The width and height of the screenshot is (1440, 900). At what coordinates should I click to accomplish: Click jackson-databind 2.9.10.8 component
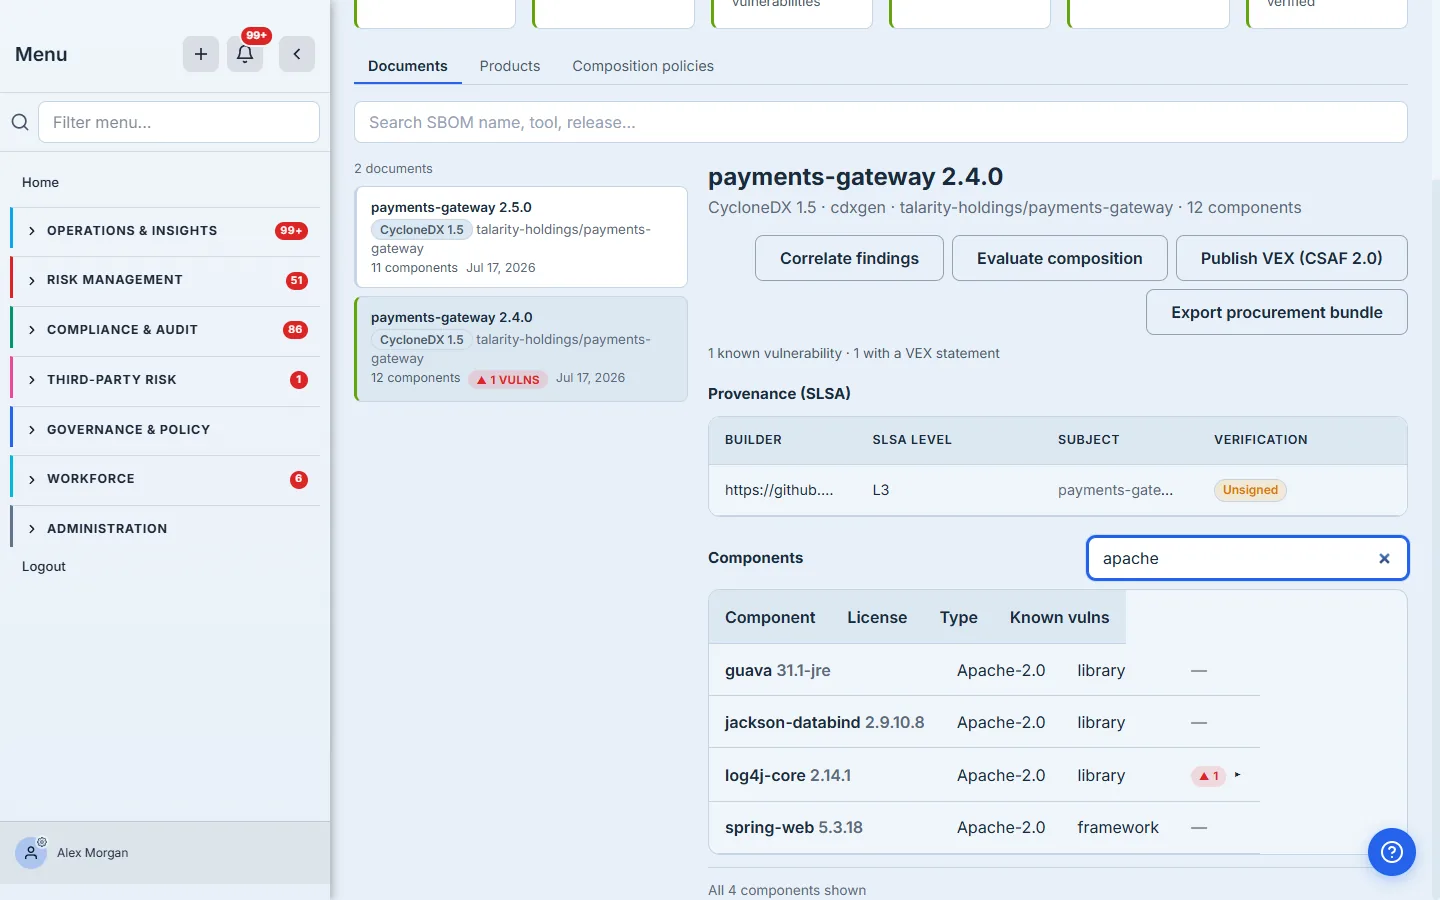[x=824, y=722]
